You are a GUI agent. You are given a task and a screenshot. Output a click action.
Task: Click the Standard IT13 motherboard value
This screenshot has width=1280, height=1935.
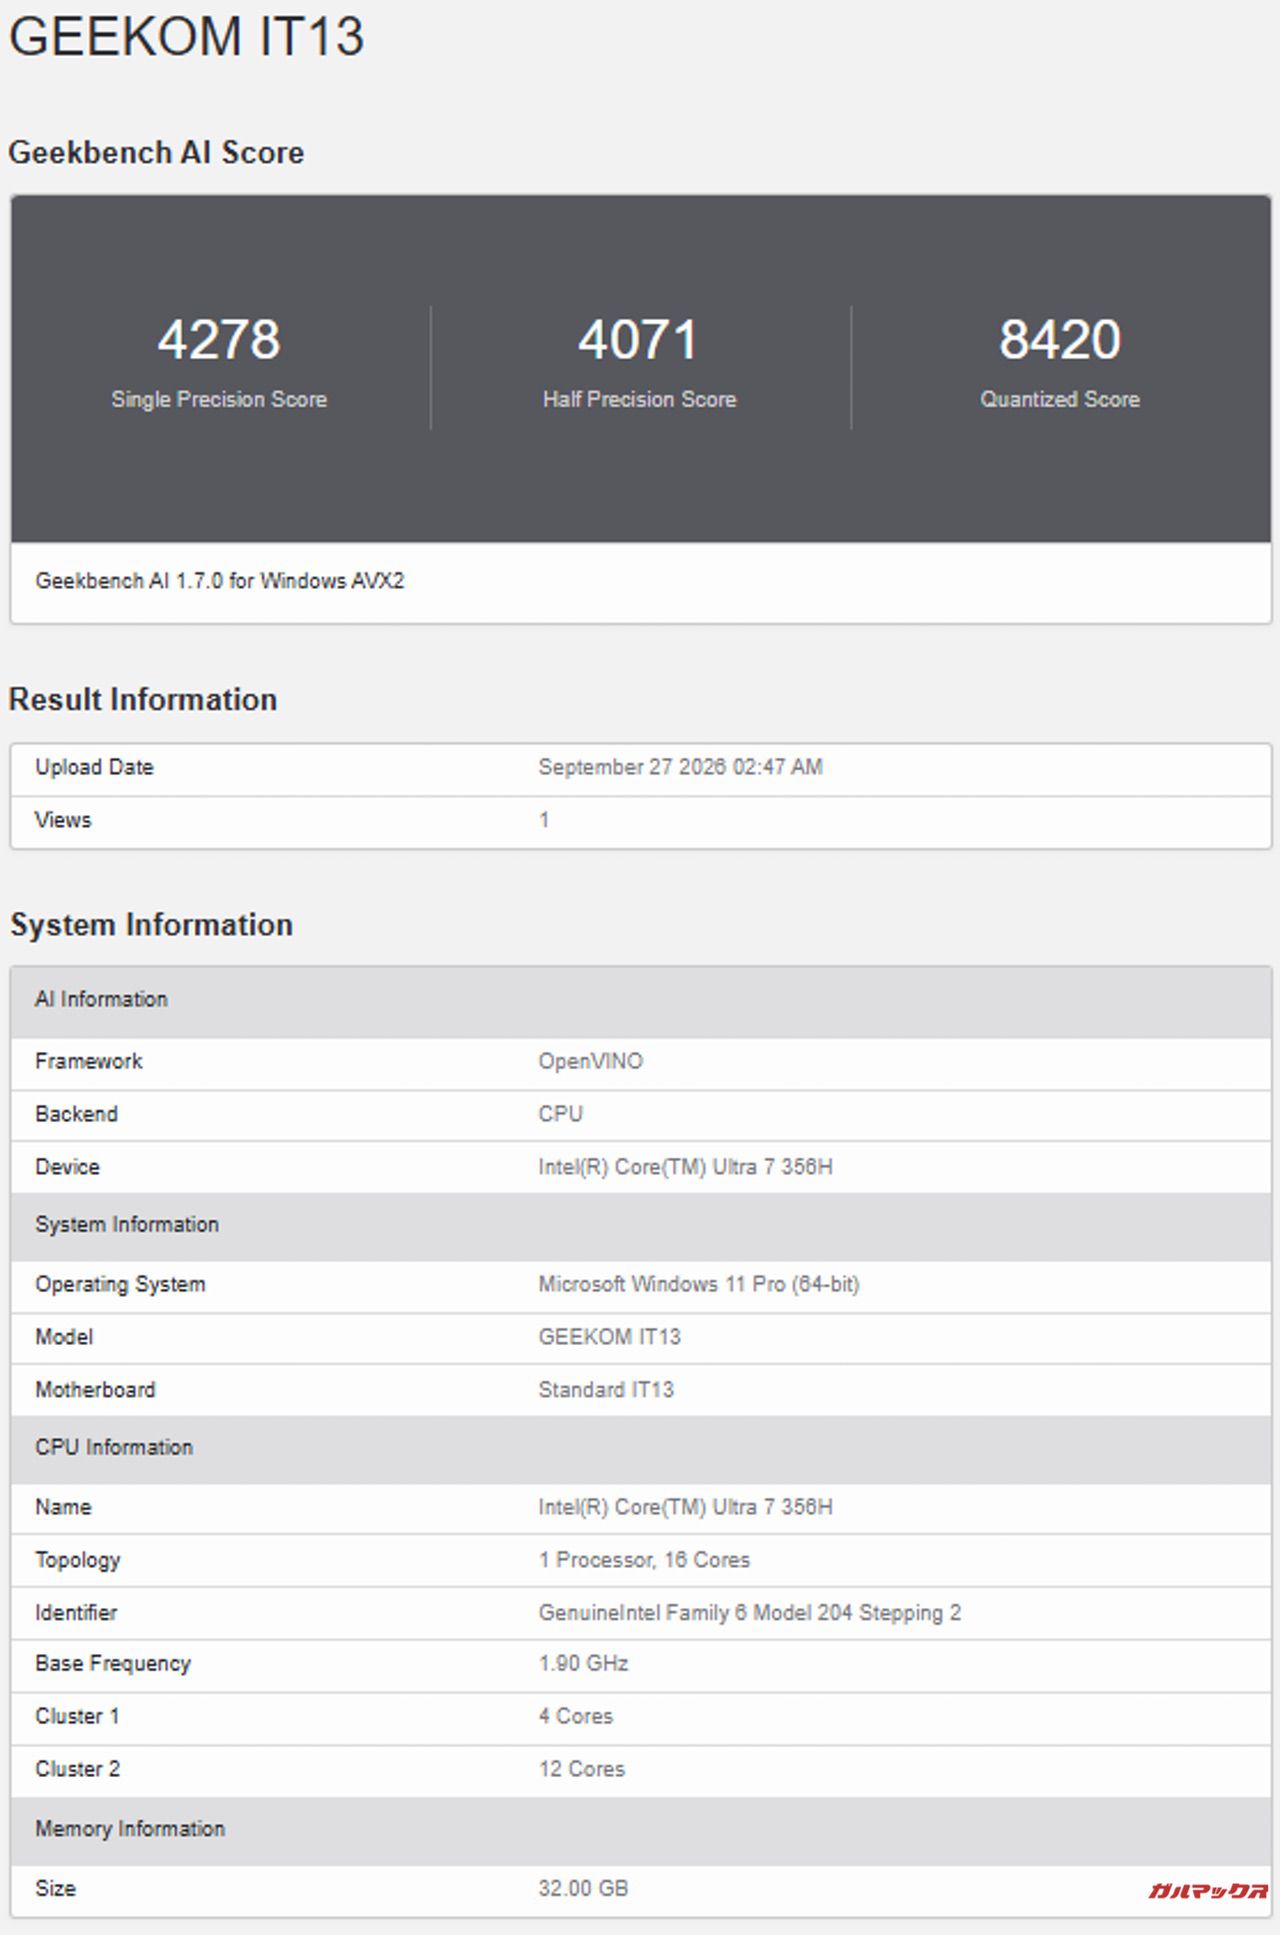(606, 1390)
